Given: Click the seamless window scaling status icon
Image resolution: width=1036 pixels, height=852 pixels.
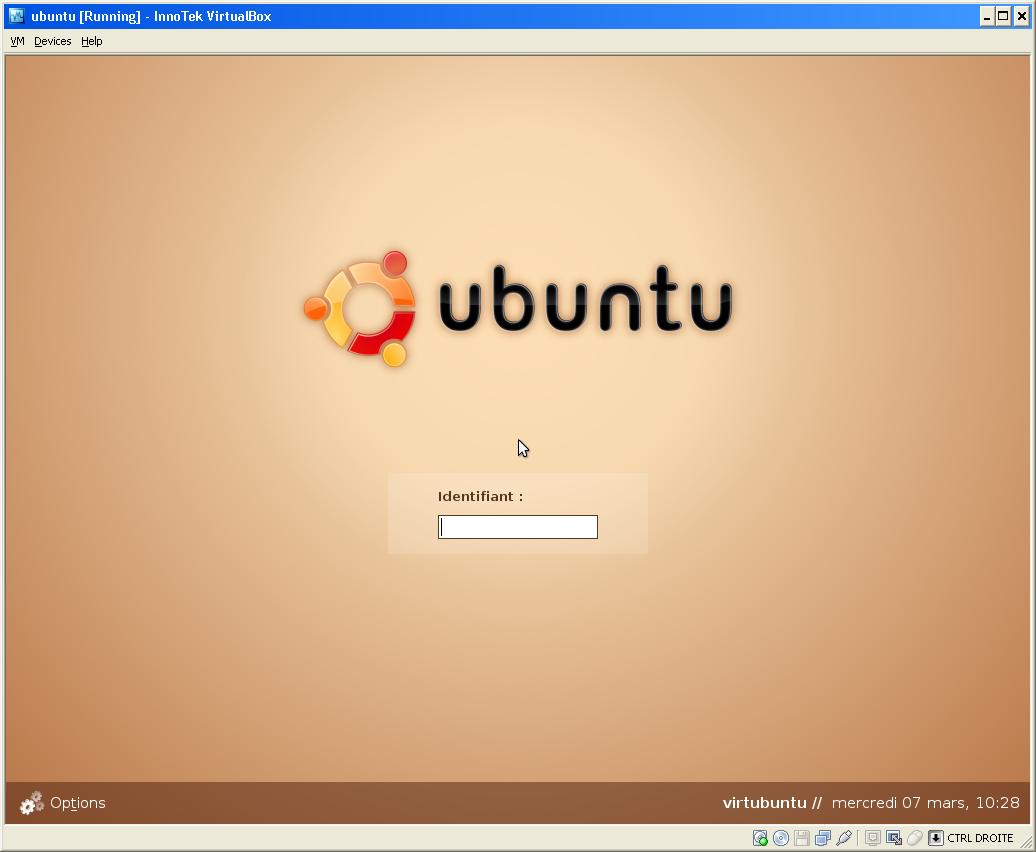Looking at the screenshot, I should 894,838.
